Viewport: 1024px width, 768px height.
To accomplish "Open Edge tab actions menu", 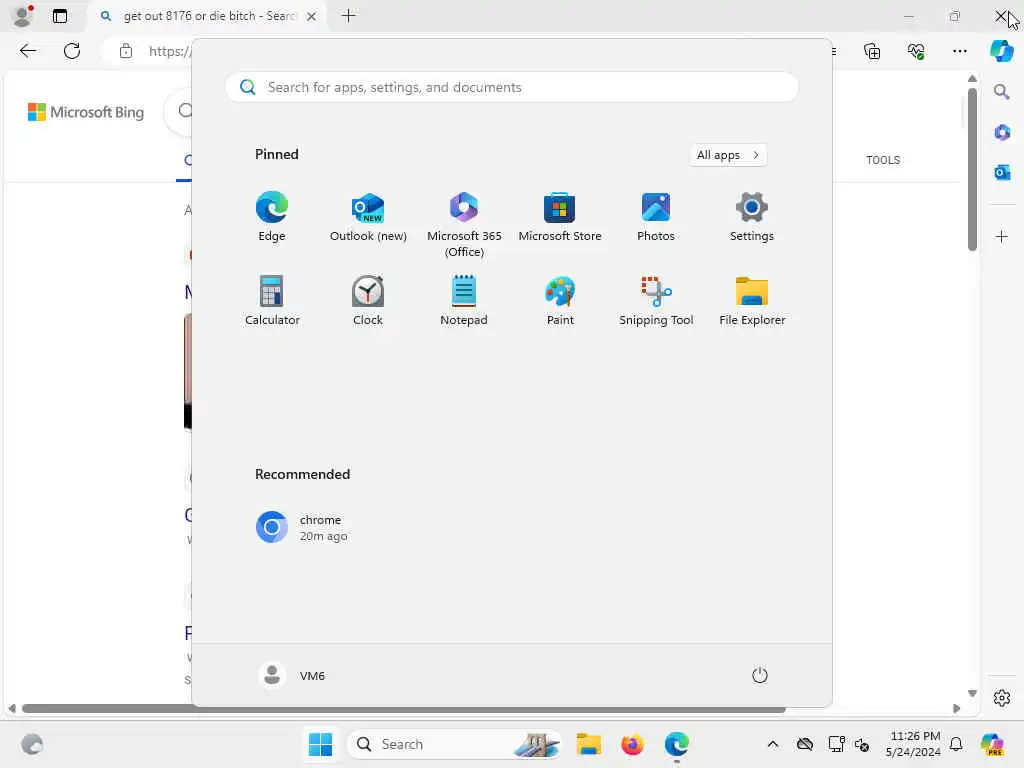I will pyautogui.click(x=59, y=16).
